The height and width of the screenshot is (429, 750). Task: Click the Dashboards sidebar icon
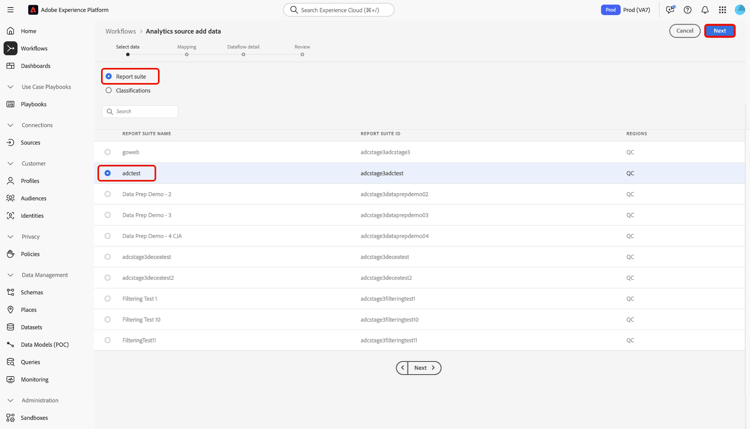(x=11, y=66)
